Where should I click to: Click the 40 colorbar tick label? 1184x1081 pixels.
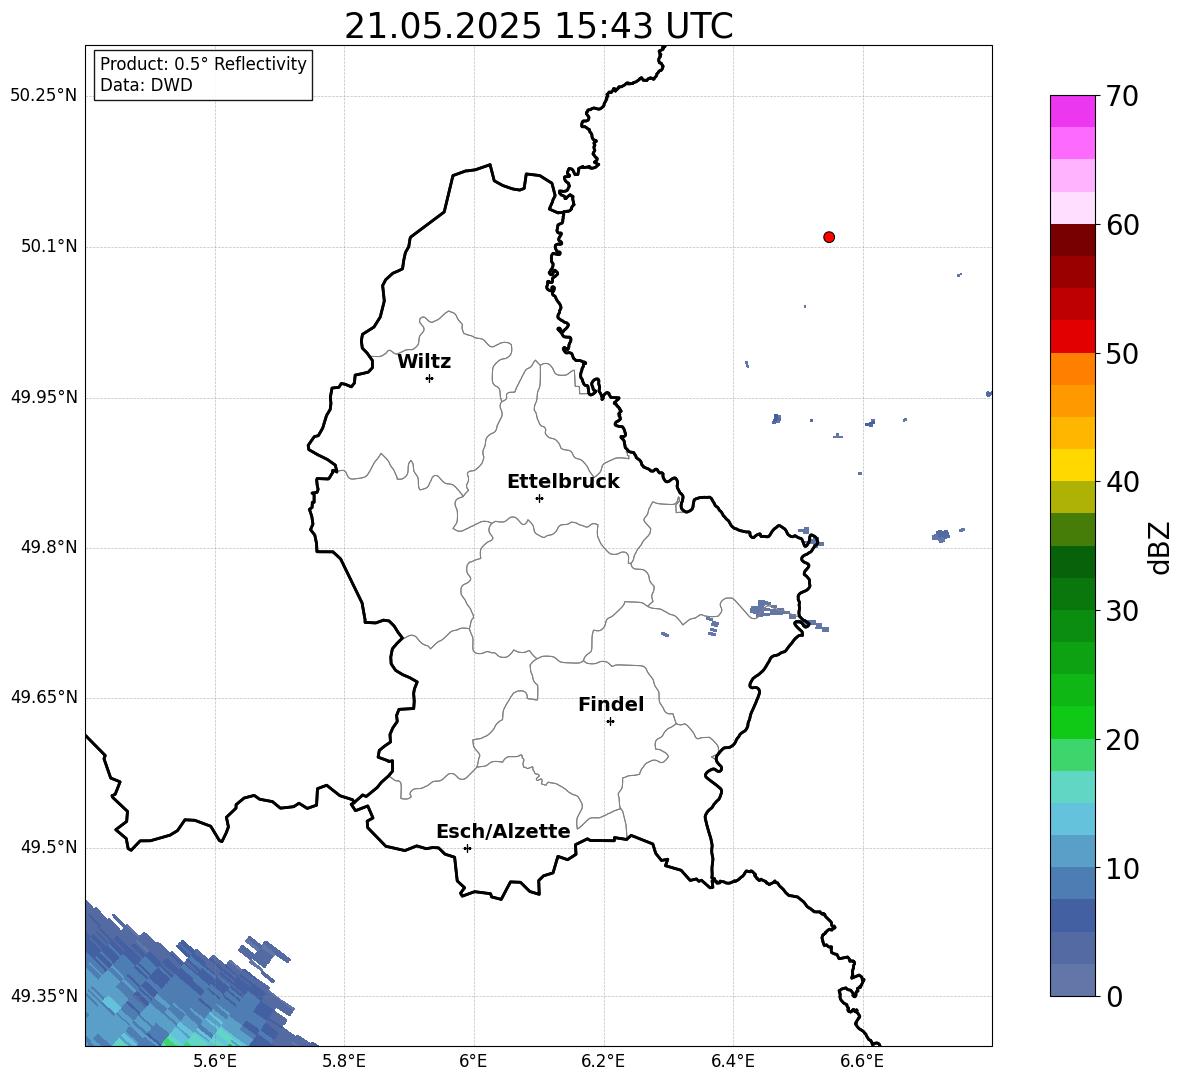click(1122, 482)
